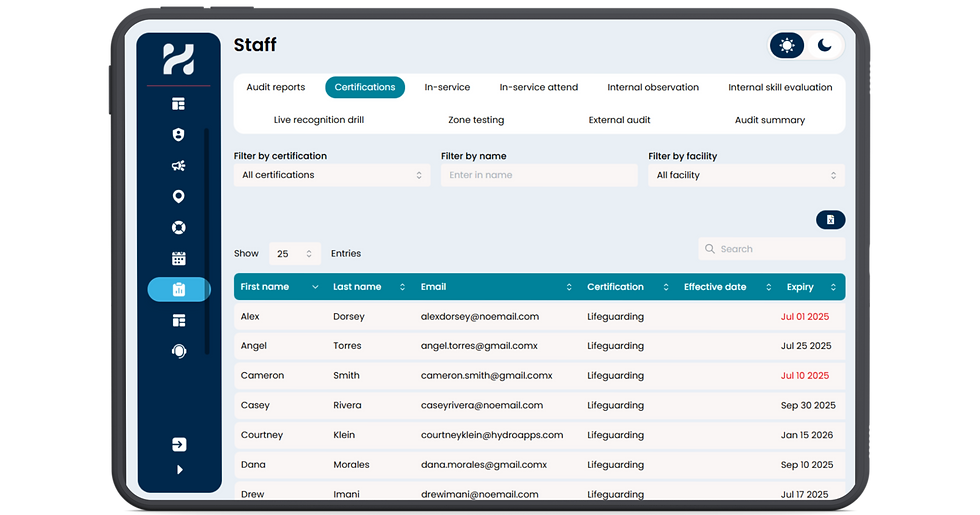Select caseyrivera@noemail.com email cell
This screenshot has height=515, width=980.
coord(482,405)
